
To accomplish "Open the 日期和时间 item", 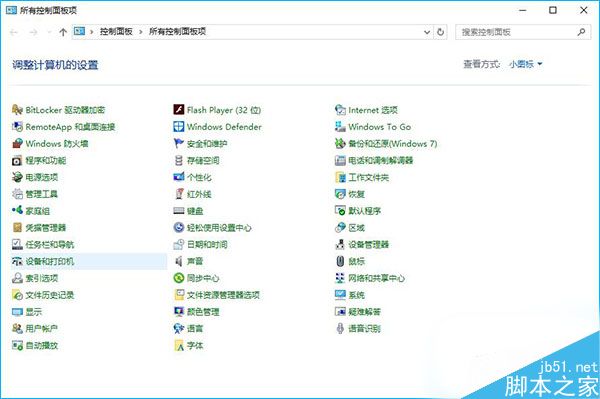I will coord(201,244).
